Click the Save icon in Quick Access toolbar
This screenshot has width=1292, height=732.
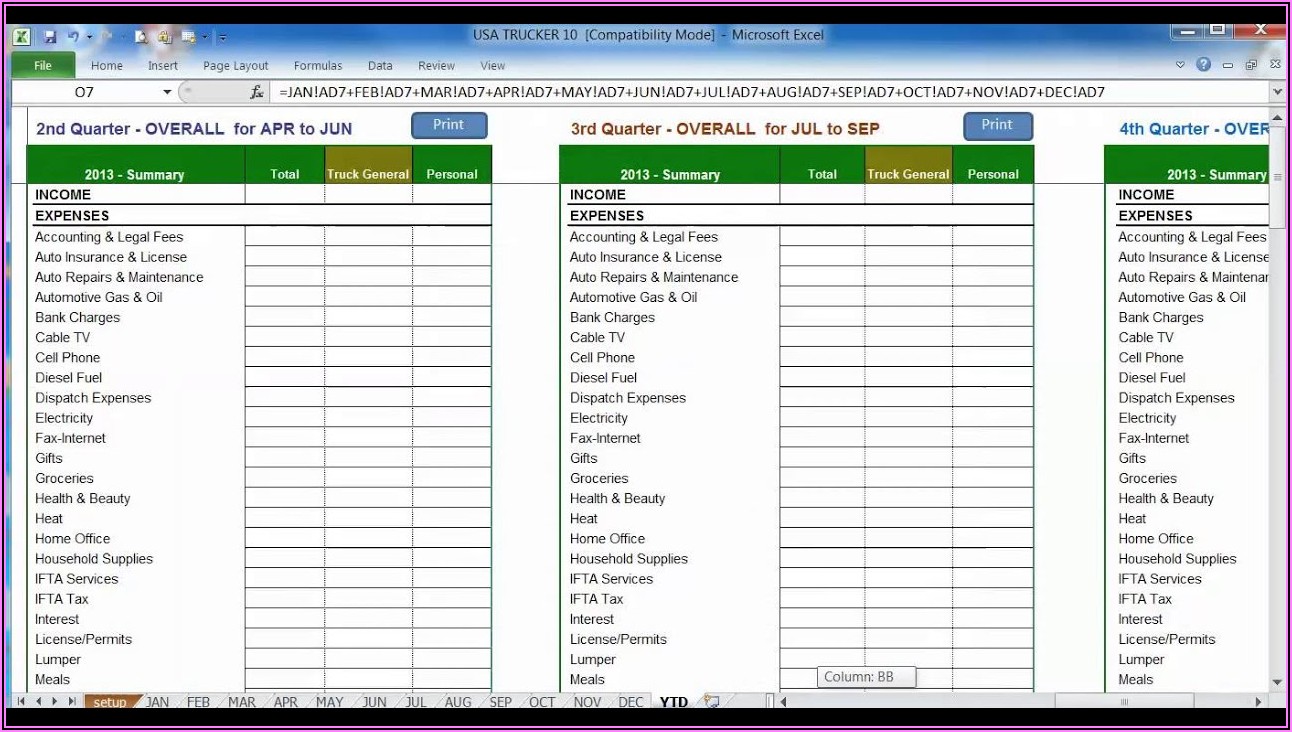point(50,37)
